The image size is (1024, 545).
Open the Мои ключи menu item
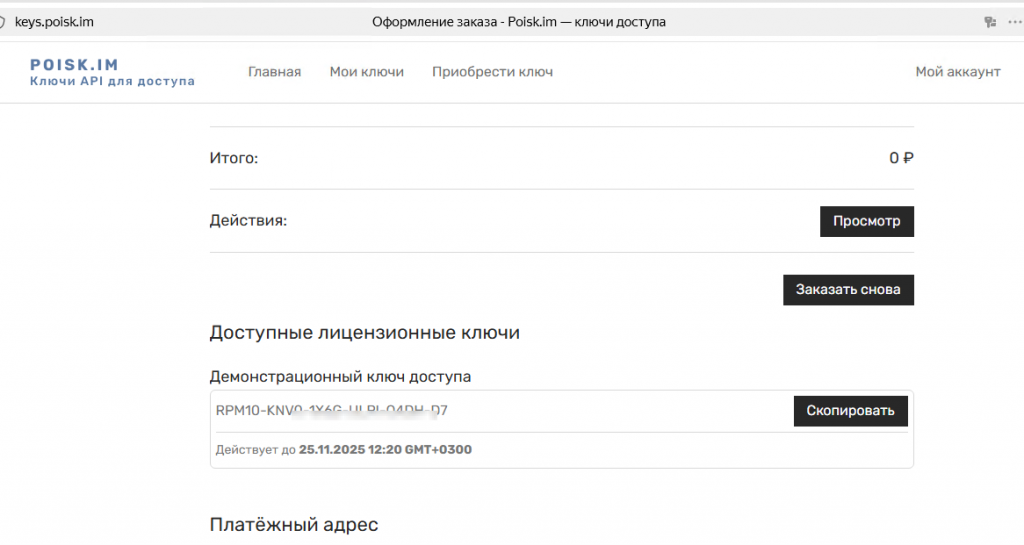coord(366,72)
